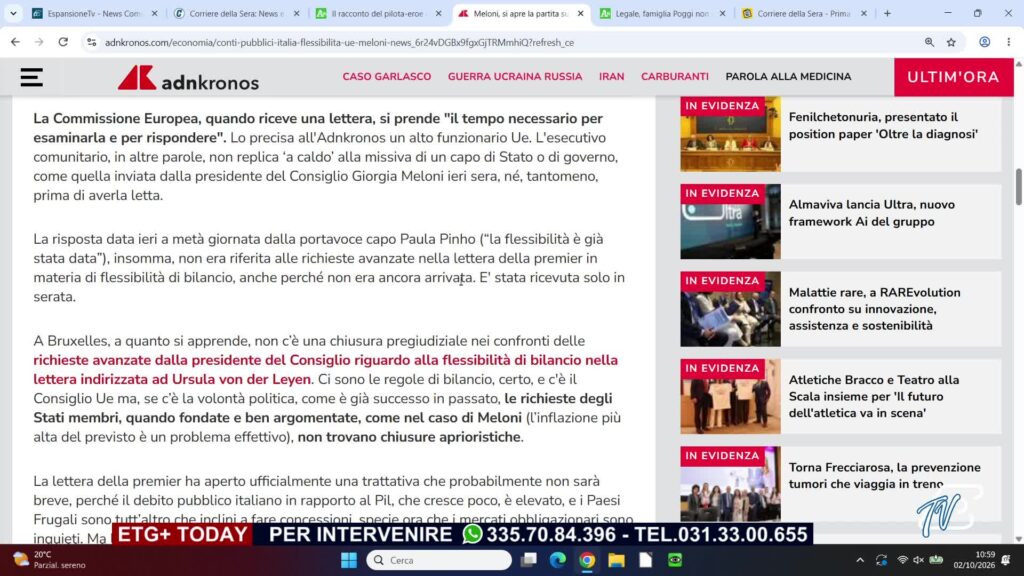View site information icon in address bar
Image resolution: width=1024 pixels, height=576 pixels.
(x=91, y=42)
